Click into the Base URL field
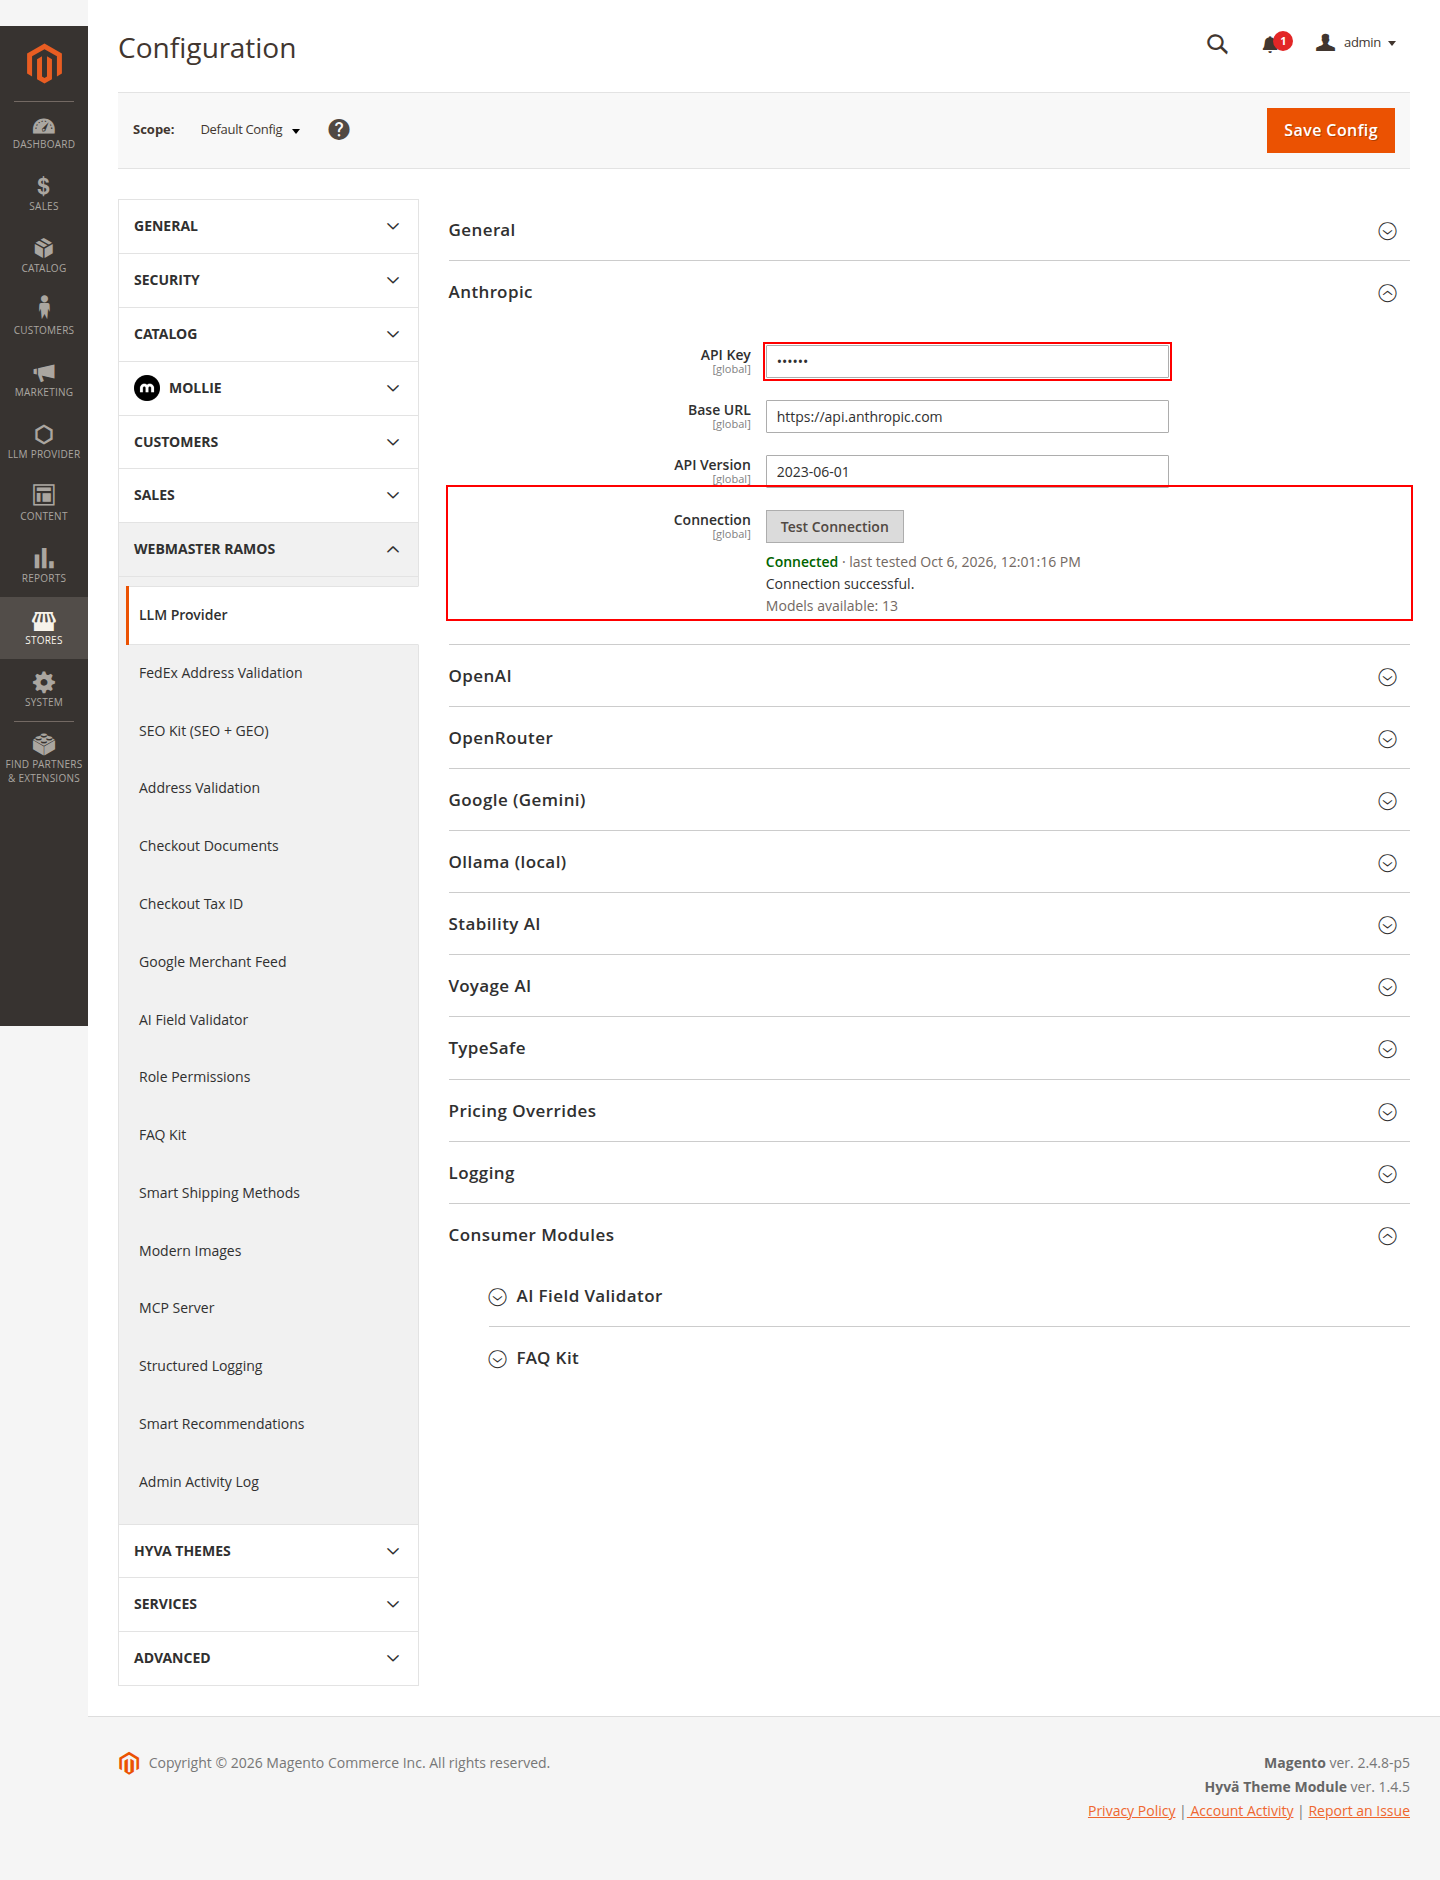Image resolution: width=1440 pixels, height=1880 pixels. tap(967, 416)
